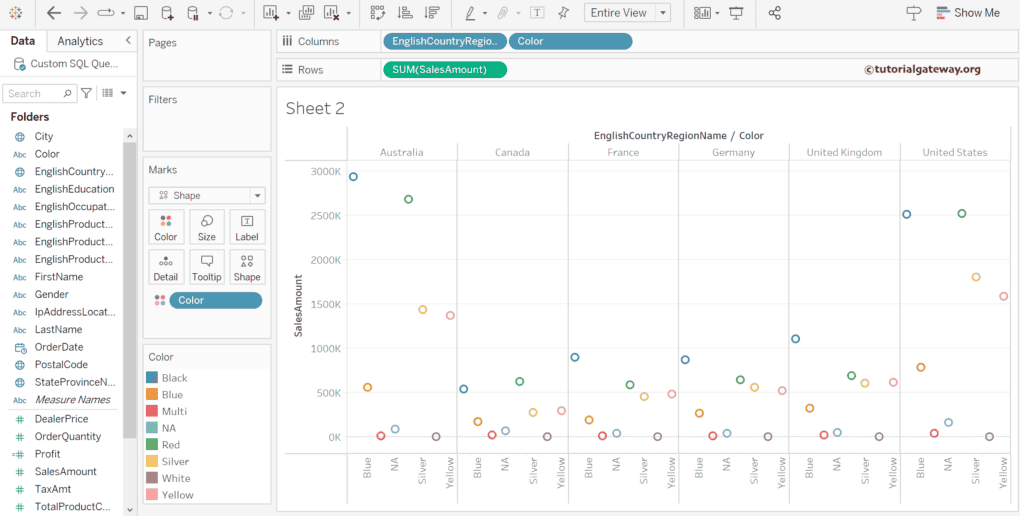Click the Save icon in toolbar
1020x516 pixels.
141,13
